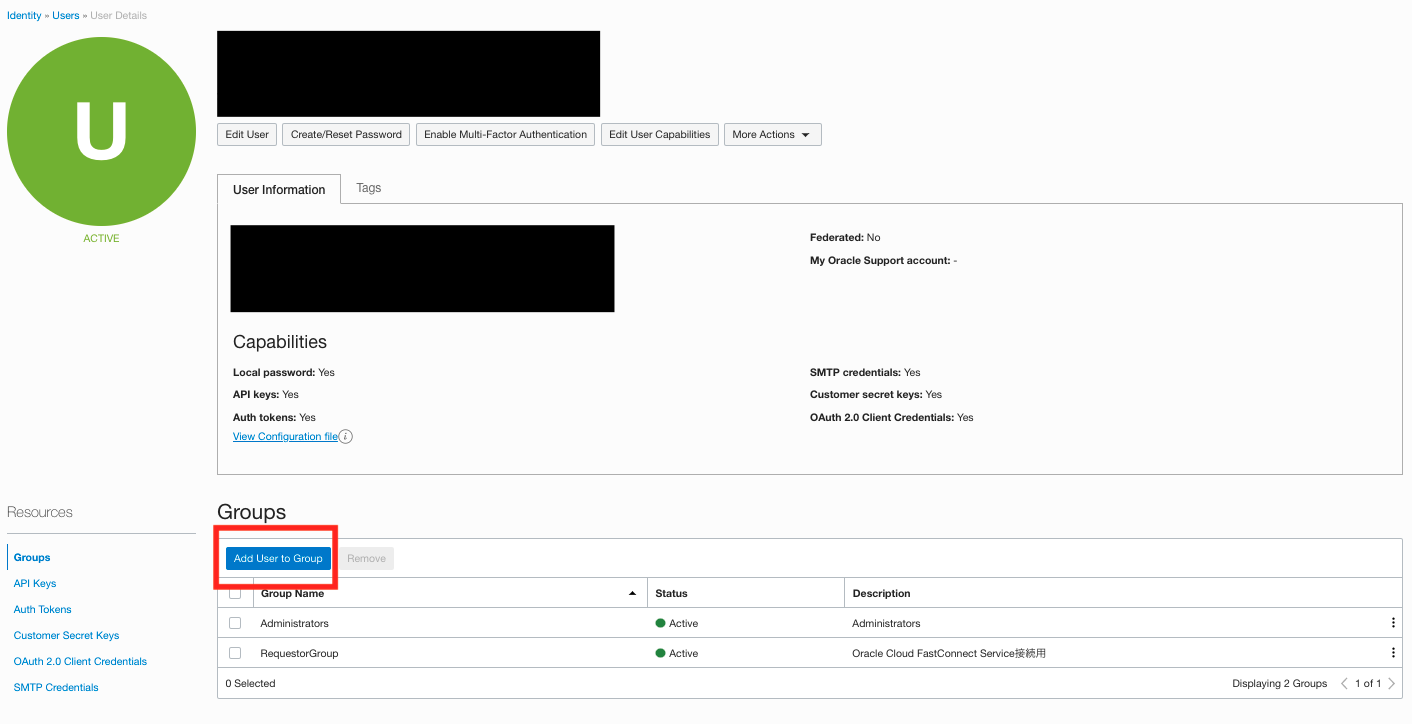
Task: Click the Edit User button
Action: point(247,135)
